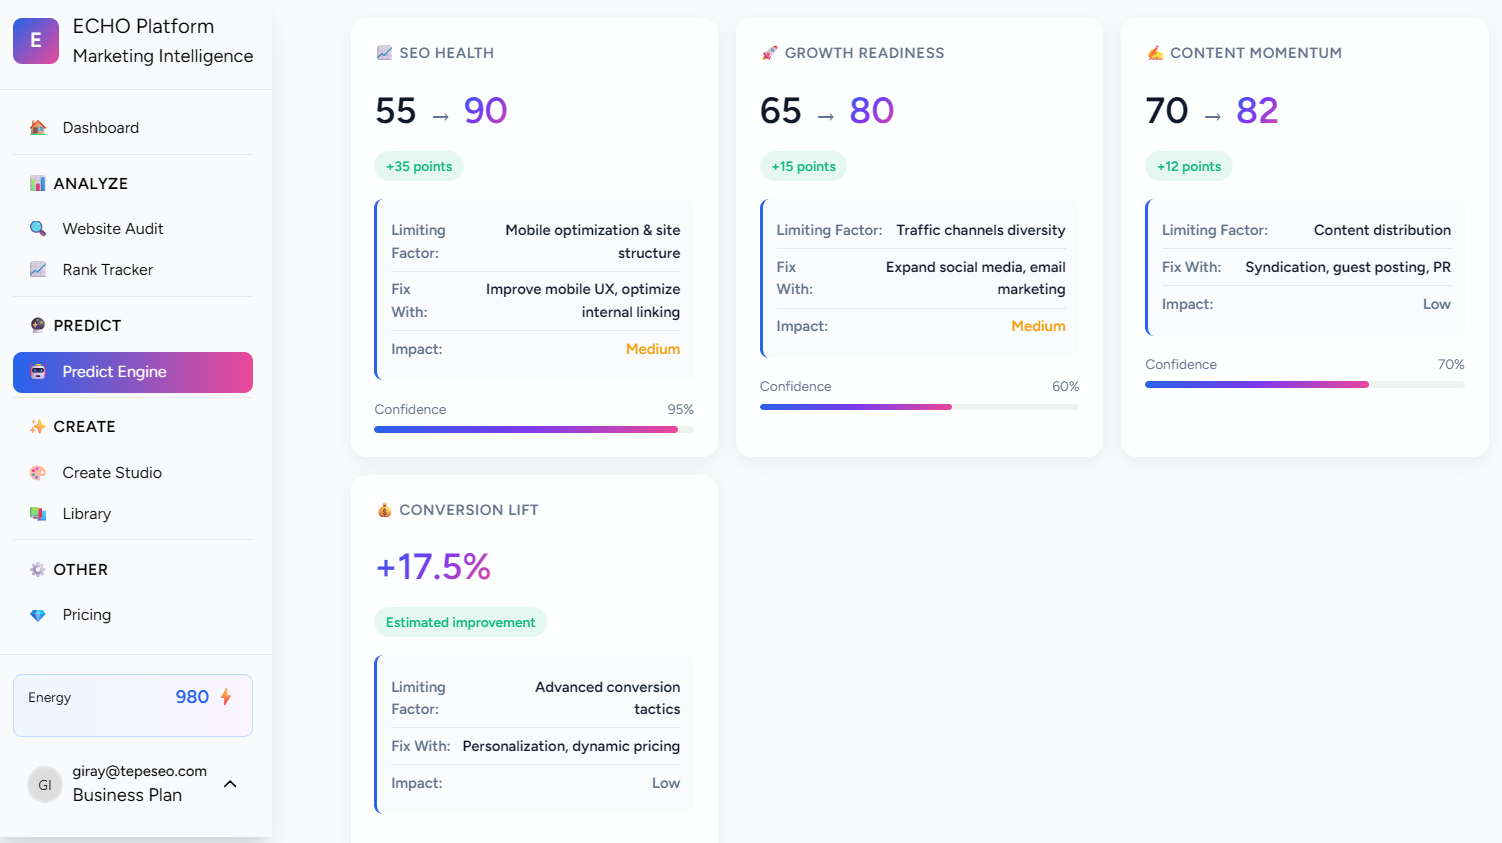Viewport: 1502px width, 843px height.
Task: Click the Energy lightning bolt icon
Action: (226, 697)
